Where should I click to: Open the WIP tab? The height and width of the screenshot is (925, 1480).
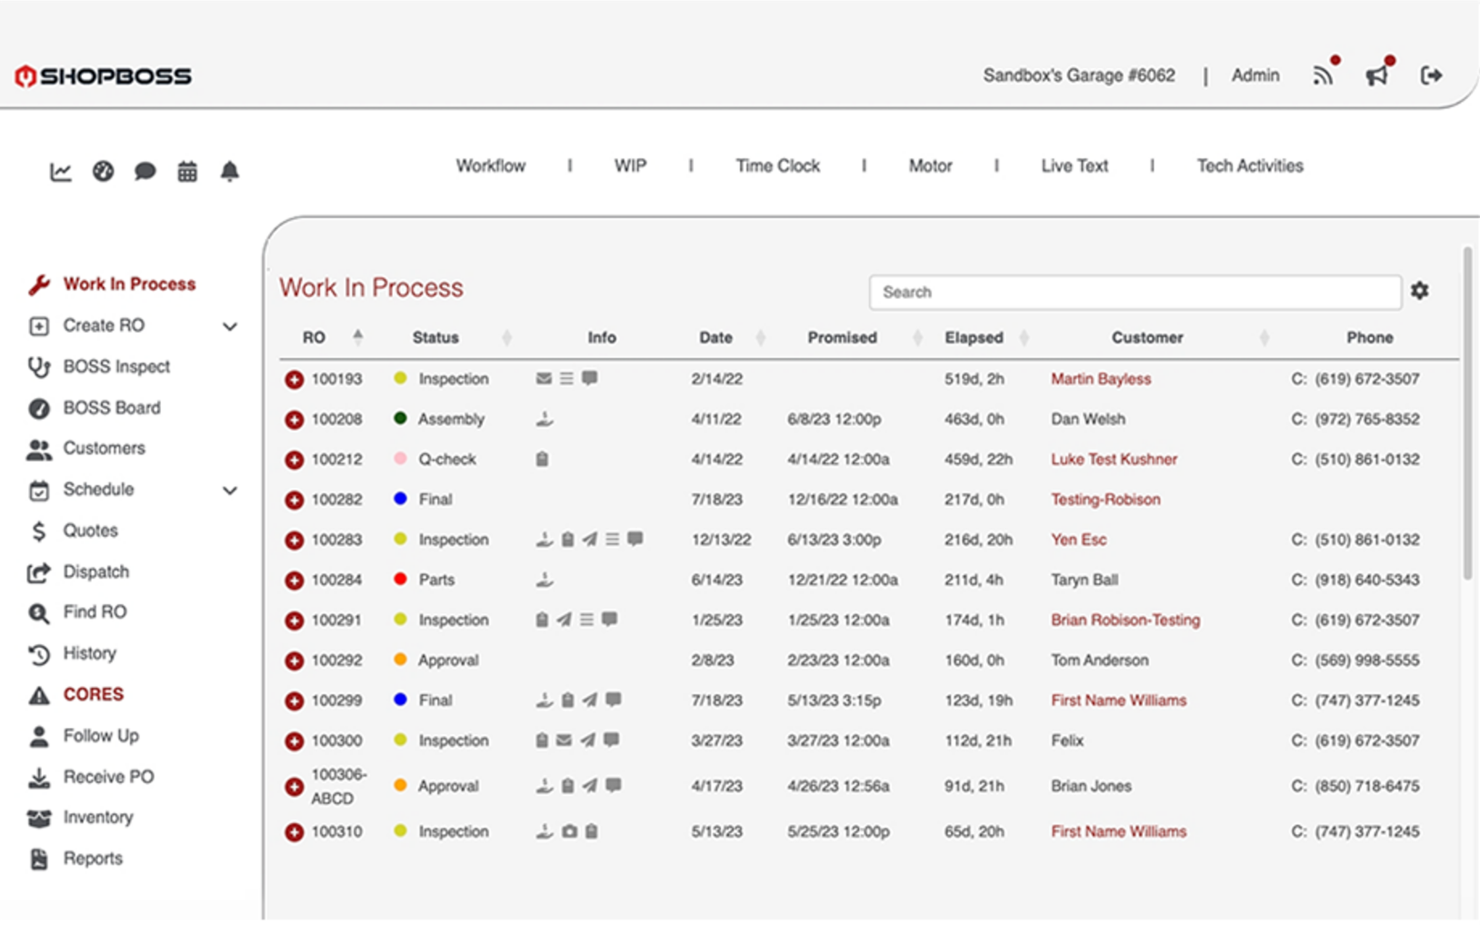(630, 166)
